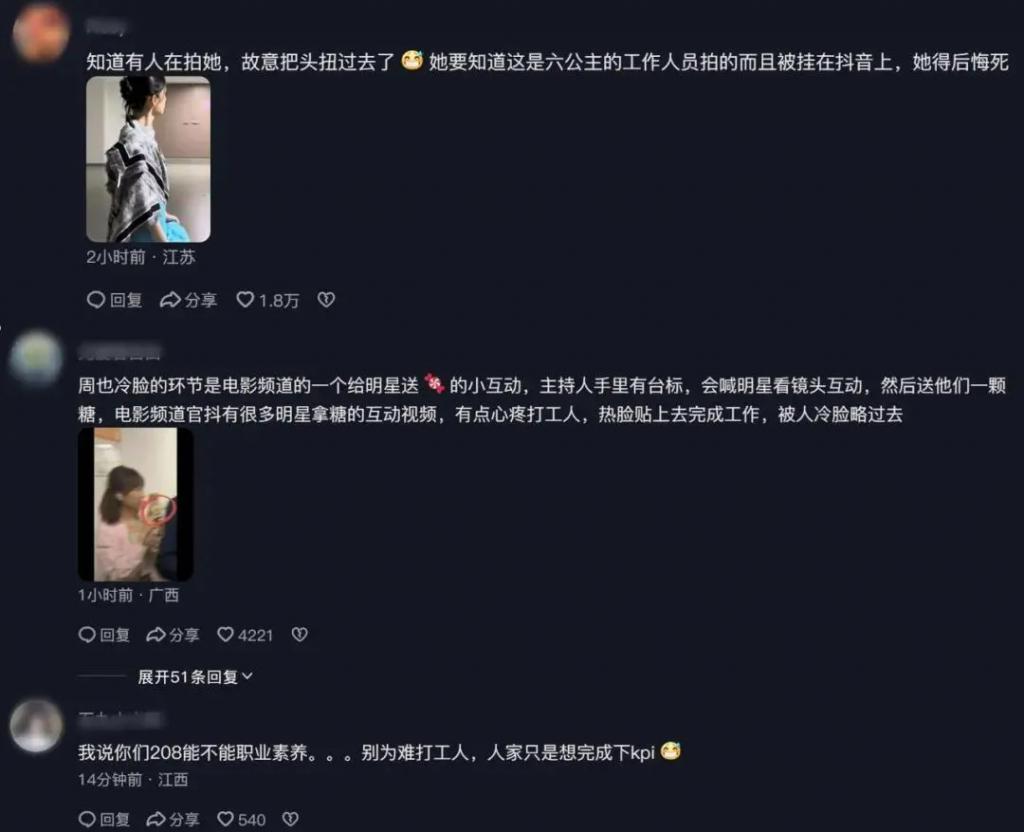Like the comment with 540 likes
1024x832 pixels.
(241, 819)
